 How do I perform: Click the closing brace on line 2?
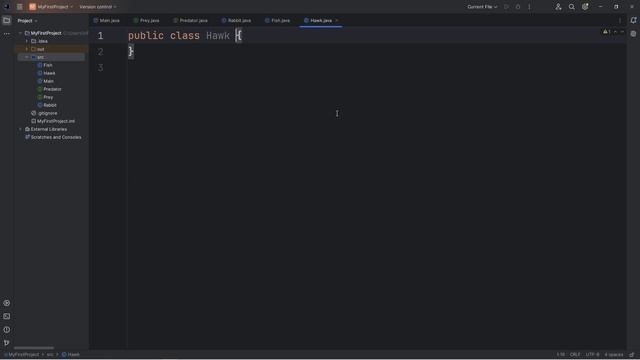[131, 52]
